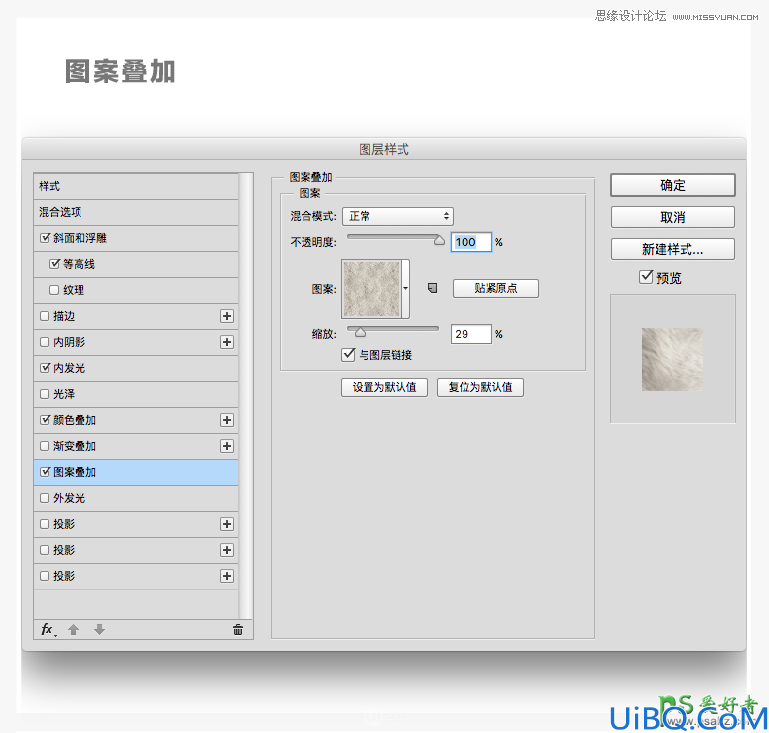Click 设置为默认值 (Make Default) button
The image size is (769, 733).
384,387
